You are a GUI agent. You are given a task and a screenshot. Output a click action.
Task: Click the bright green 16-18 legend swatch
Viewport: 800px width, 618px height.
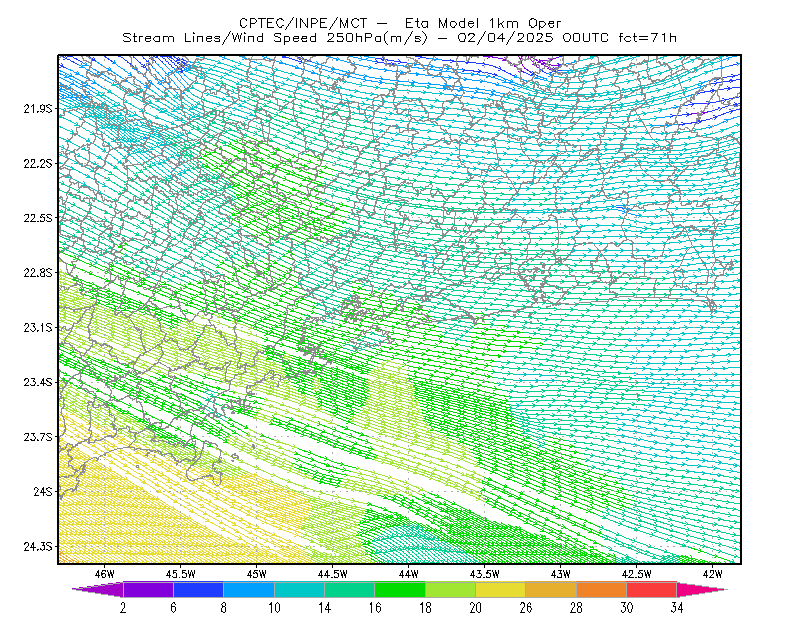pyautogui.click(x=400, y=589)
